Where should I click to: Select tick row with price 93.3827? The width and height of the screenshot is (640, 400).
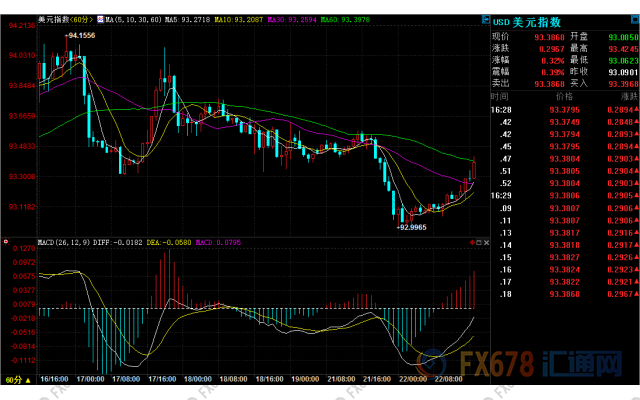pos(565,257)
